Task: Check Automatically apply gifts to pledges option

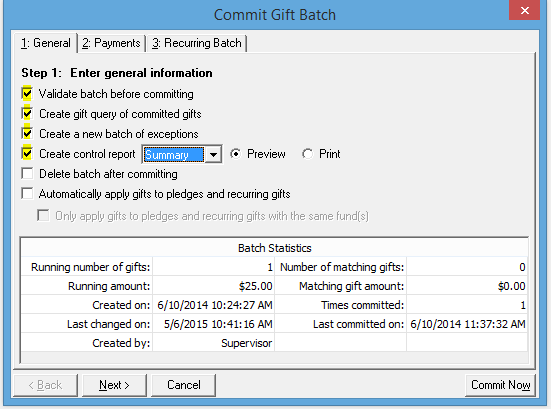Action: tap(27, 194)
